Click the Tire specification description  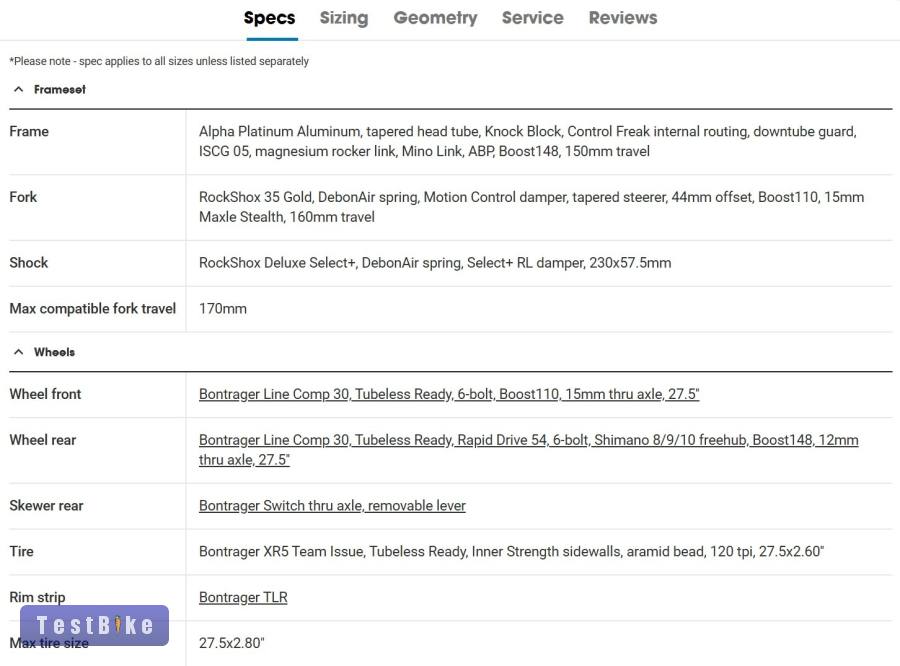511,552
